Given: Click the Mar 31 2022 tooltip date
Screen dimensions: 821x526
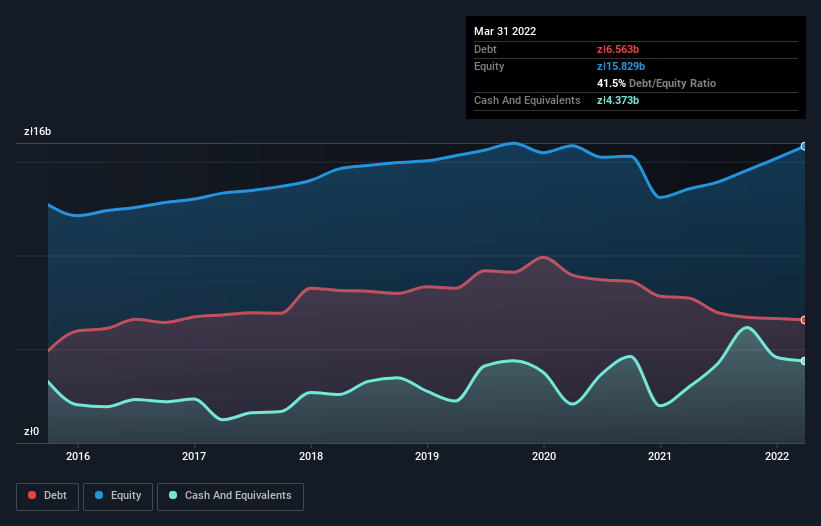Looking at the screenshot, I should (505, 31).
